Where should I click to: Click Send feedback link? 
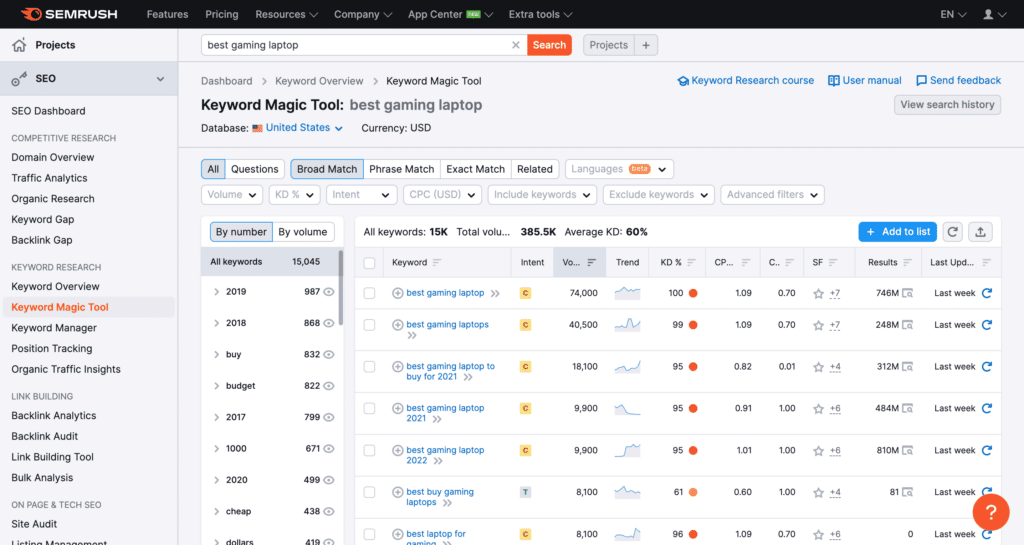(x=958, y=80)
